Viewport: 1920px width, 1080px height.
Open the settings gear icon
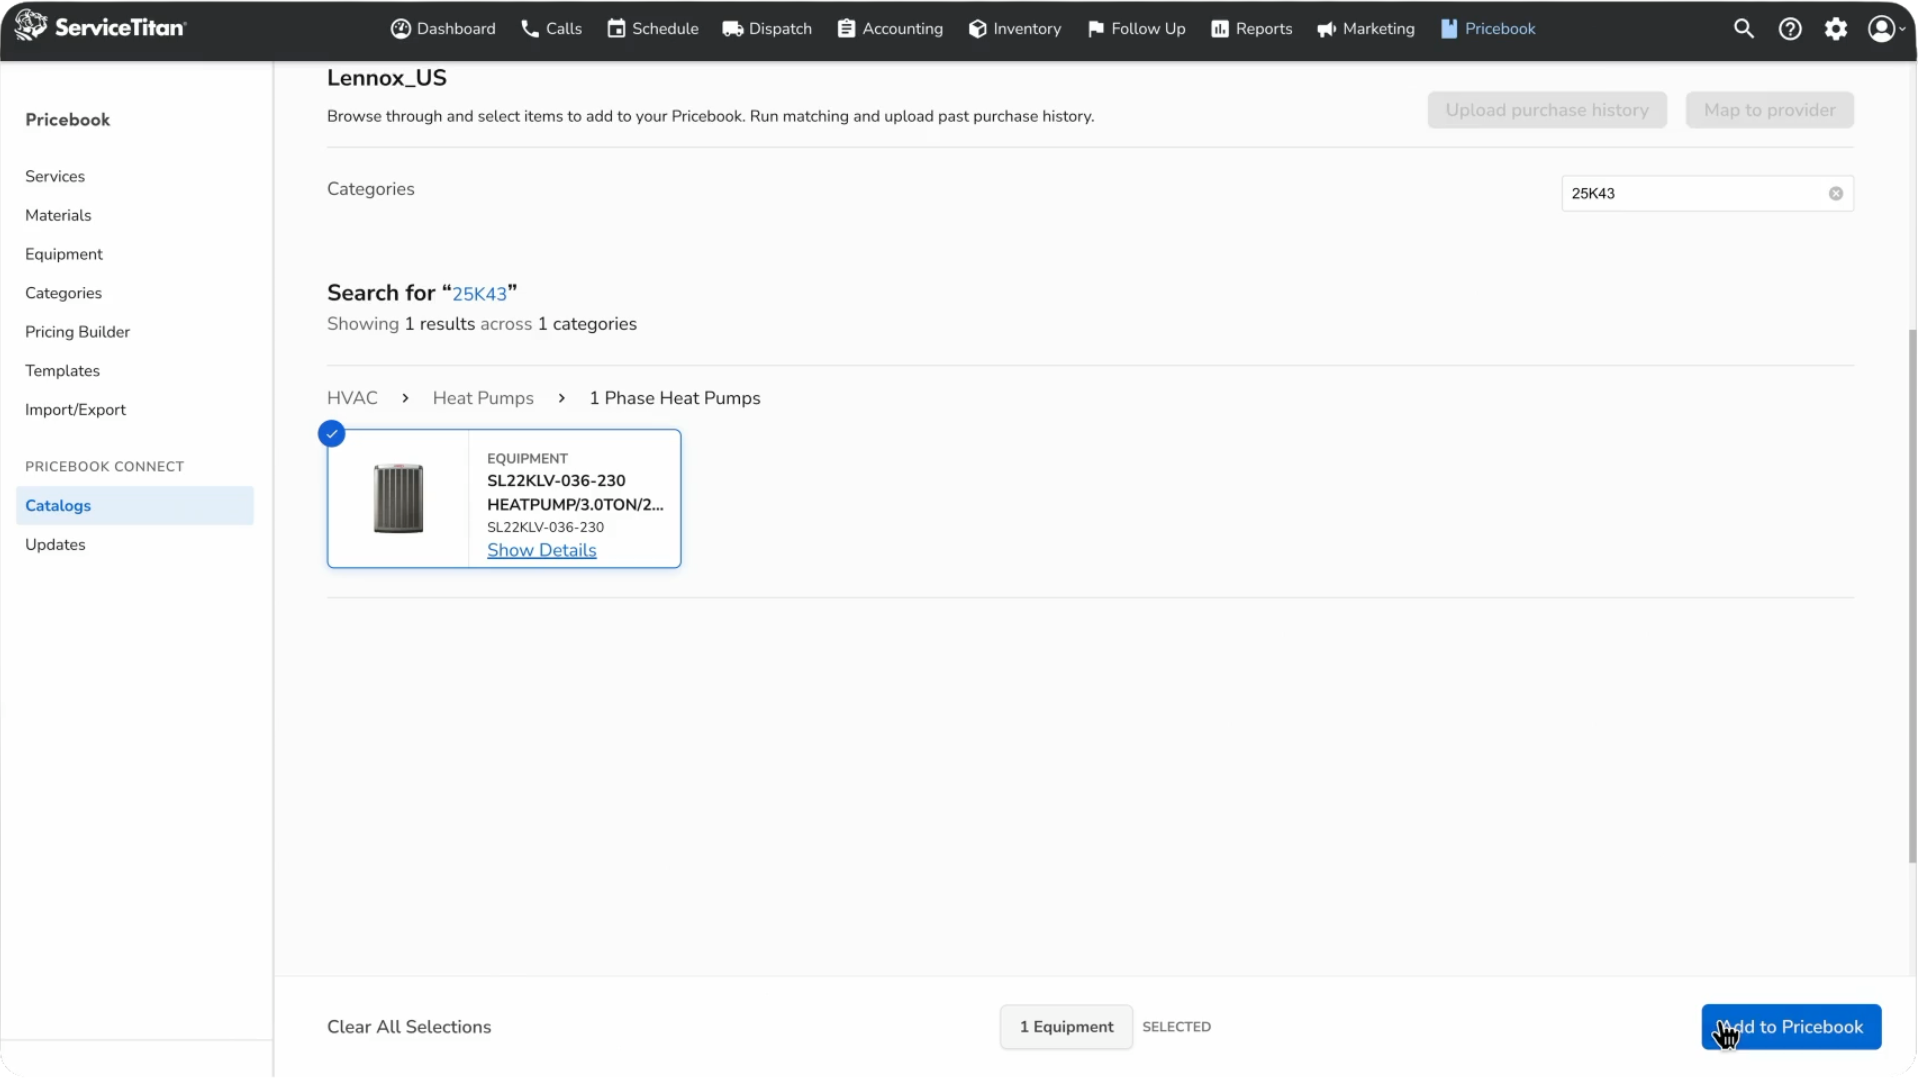tap(1836, 29)
